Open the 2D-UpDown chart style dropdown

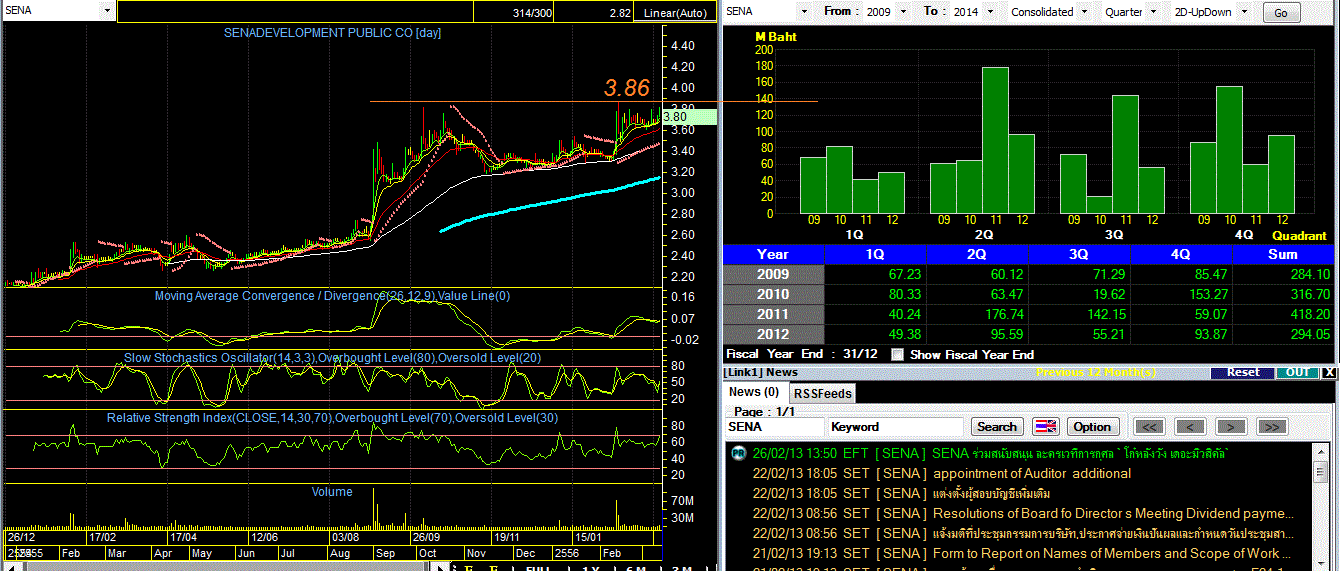pyautogui.click(x=1246, y=11)
